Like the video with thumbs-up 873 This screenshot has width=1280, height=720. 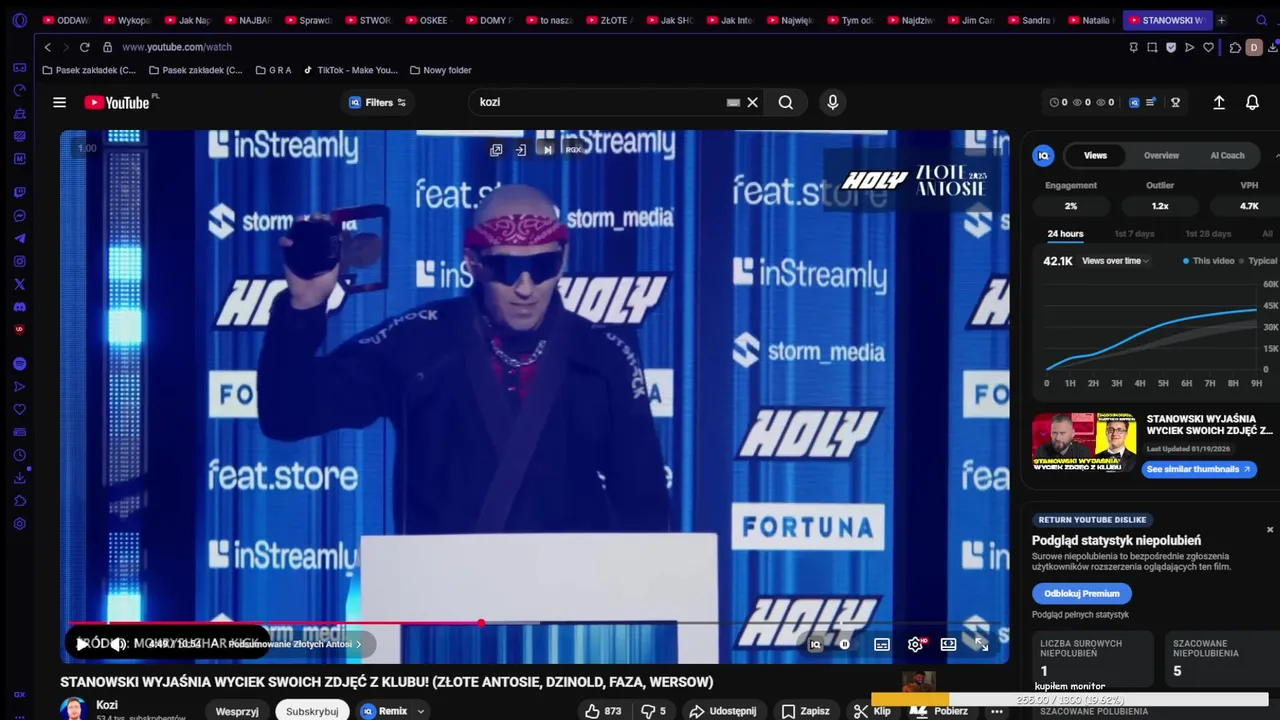603,711
